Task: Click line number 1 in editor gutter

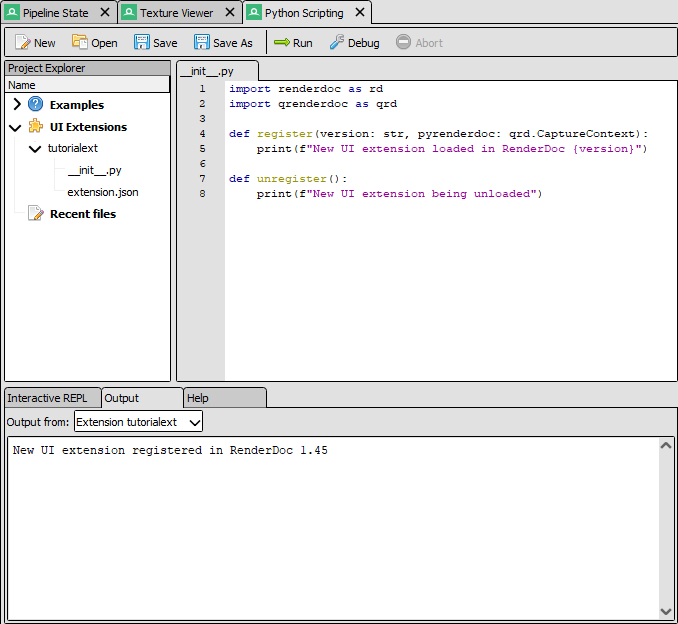Action: coord(202,89)
